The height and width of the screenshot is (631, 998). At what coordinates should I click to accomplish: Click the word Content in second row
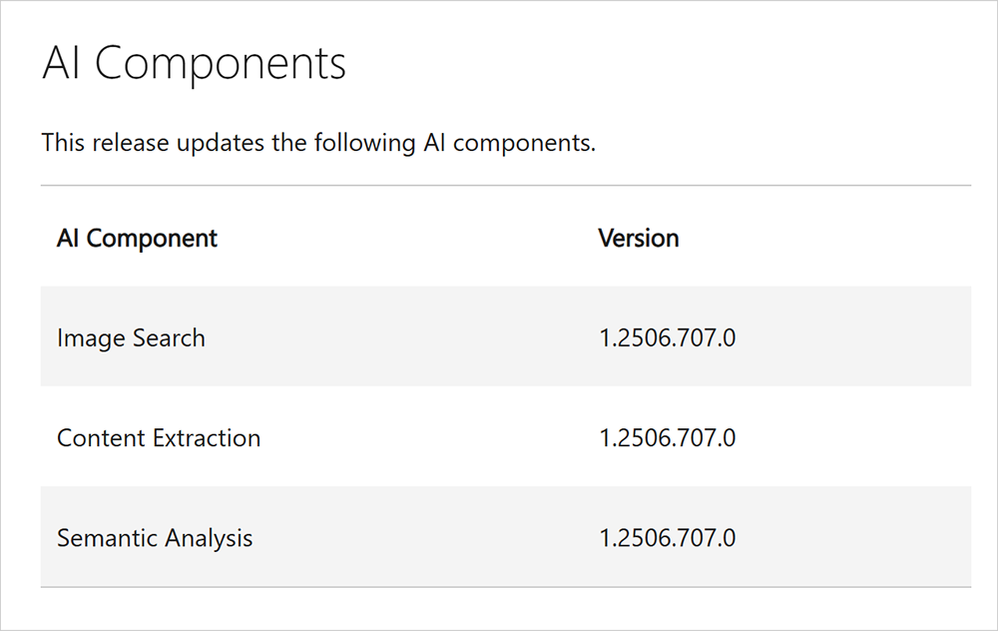(x=101, y=438)
